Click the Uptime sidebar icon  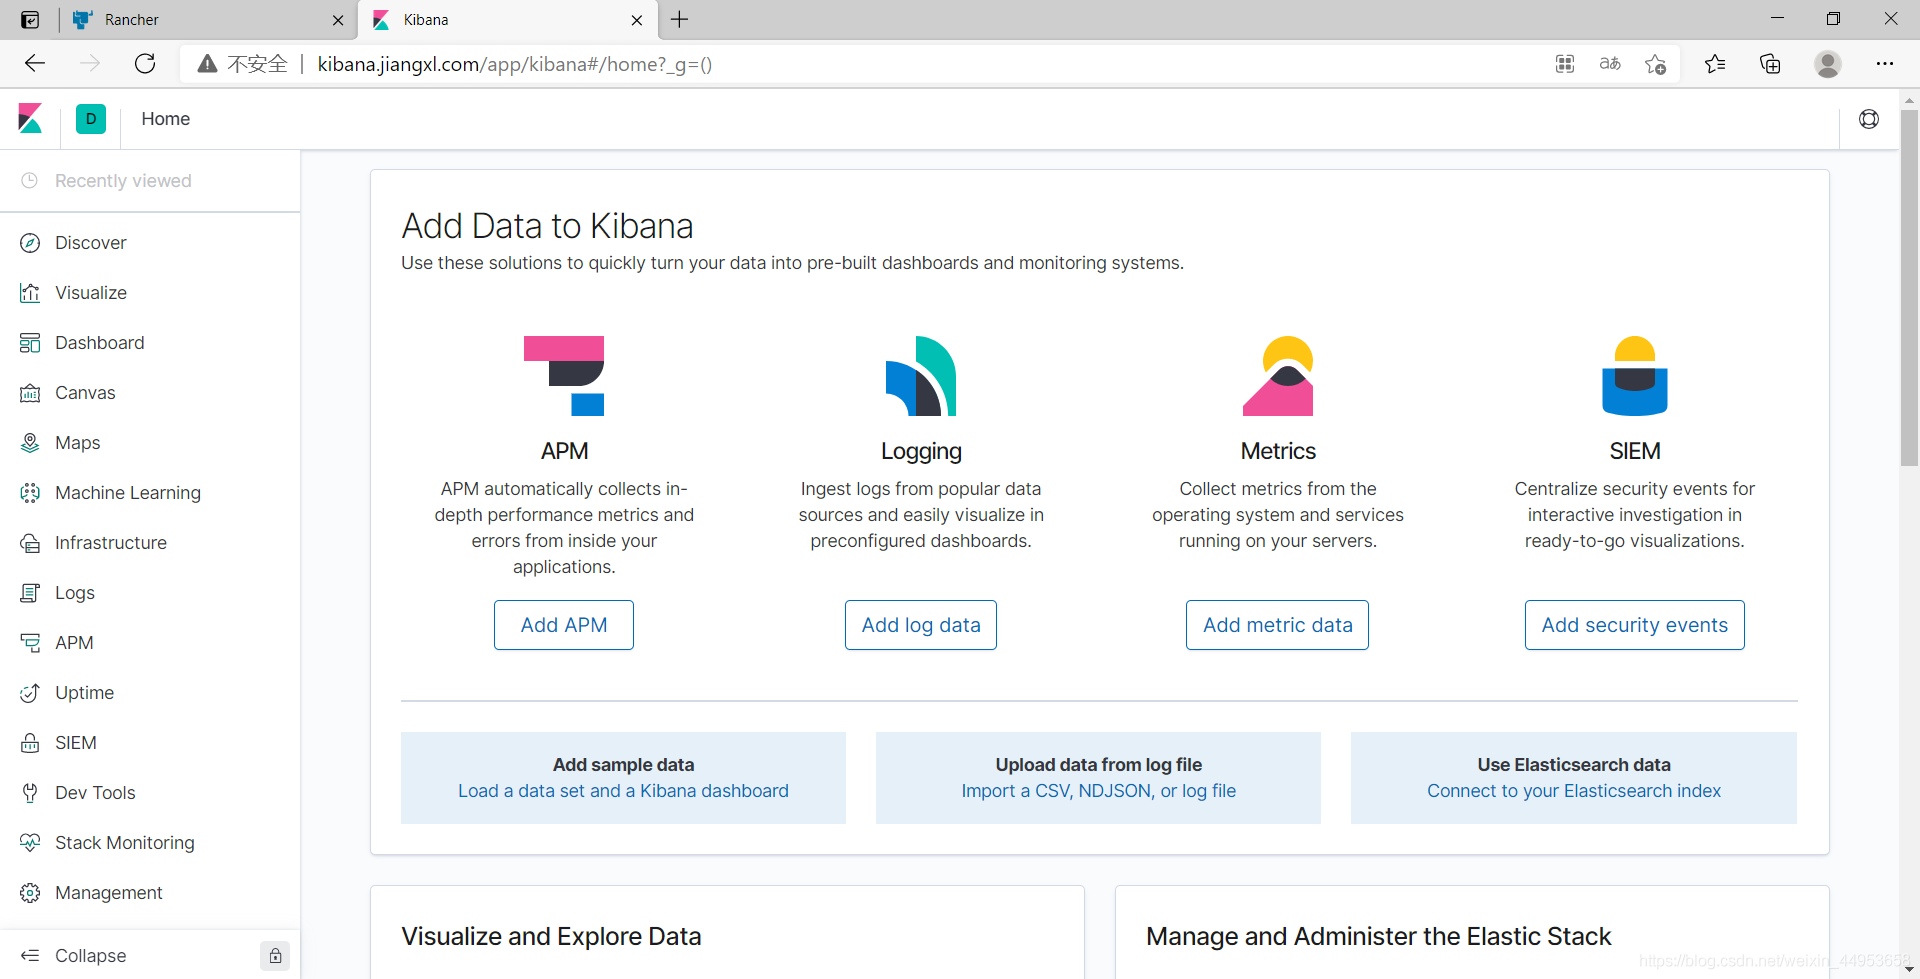coord(30,693)
